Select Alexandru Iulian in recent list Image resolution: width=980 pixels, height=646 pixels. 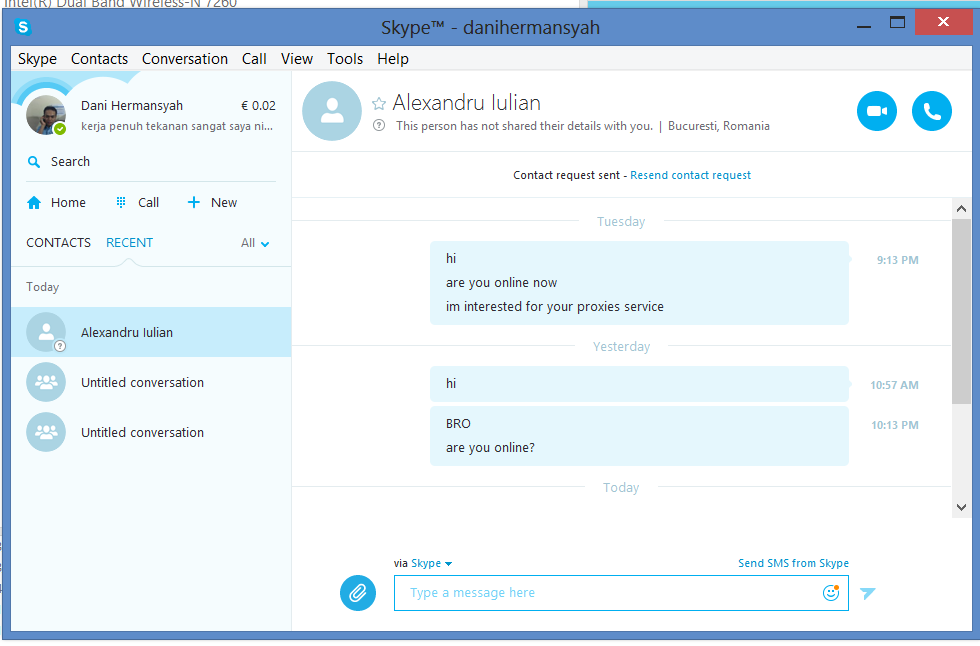151,332
